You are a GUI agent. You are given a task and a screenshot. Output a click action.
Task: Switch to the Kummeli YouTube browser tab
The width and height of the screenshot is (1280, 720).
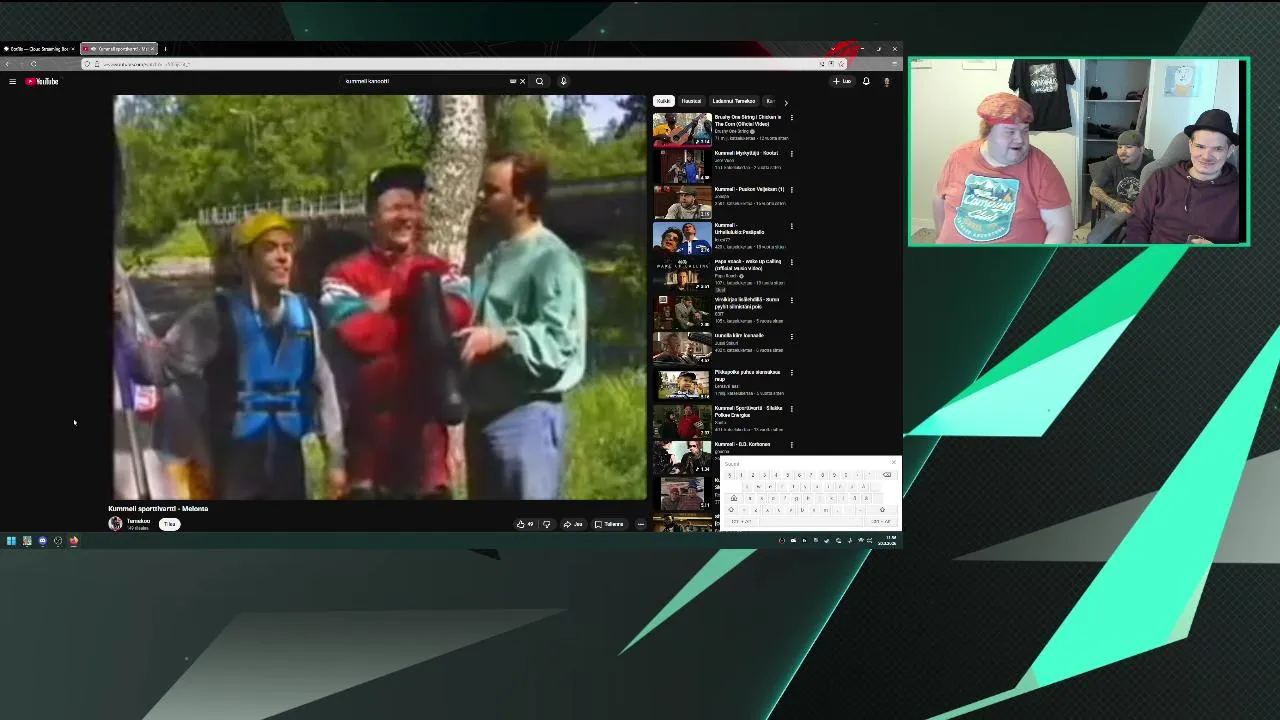click(118, 48)
